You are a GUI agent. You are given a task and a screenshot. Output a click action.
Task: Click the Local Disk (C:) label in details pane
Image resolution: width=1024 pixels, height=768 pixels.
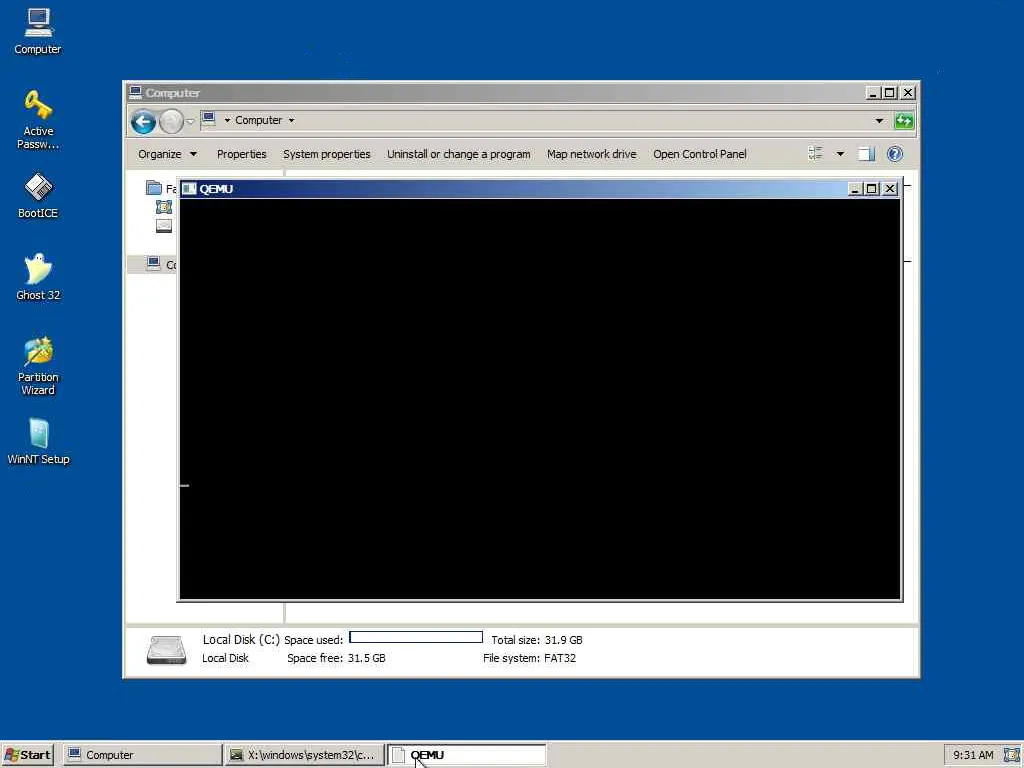click(241, 640)
